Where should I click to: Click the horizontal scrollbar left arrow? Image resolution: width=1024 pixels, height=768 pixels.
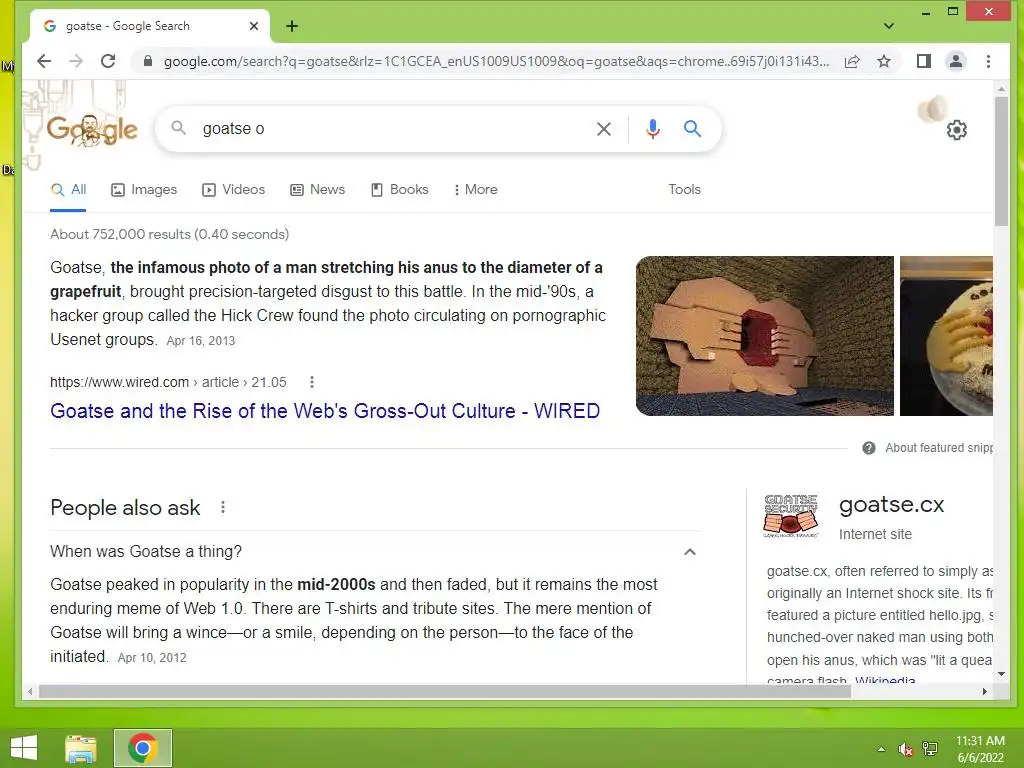(x=30, y=691)
